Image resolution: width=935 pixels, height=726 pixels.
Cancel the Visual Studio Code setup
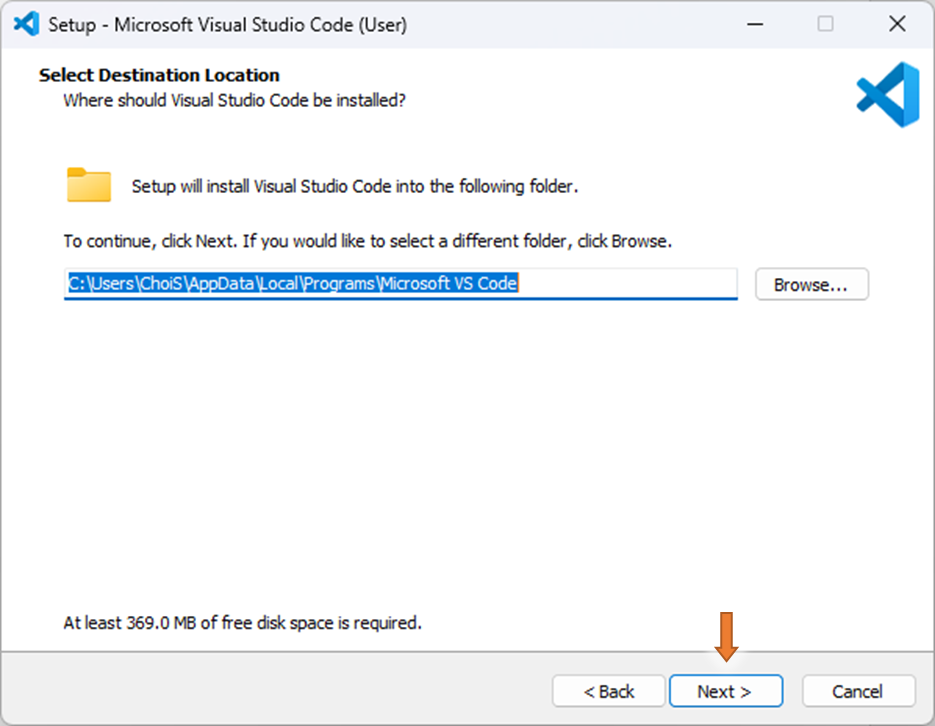(858, 691)
